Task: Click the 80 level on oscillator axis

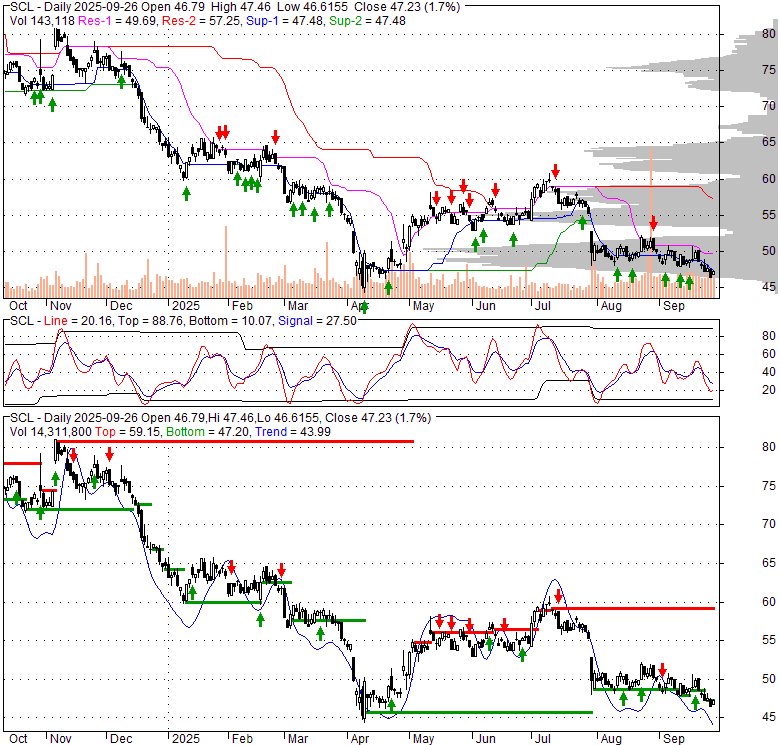Action: click(769, 336)
